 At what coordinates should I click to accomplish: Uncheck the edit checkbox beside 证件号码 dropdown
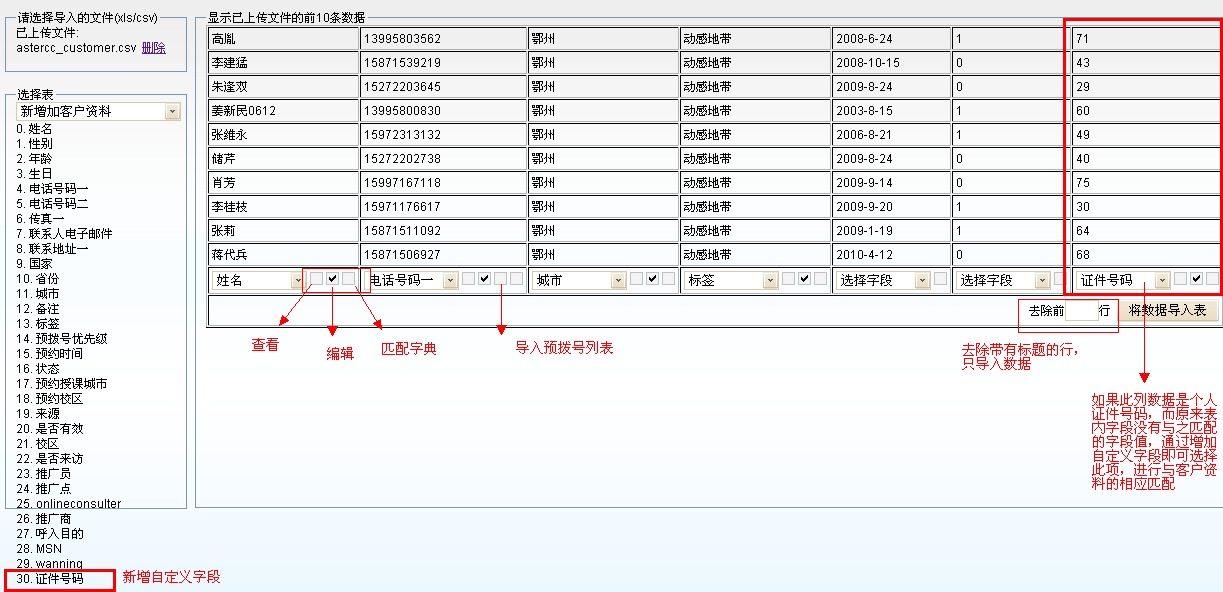tap(1197, 279)
